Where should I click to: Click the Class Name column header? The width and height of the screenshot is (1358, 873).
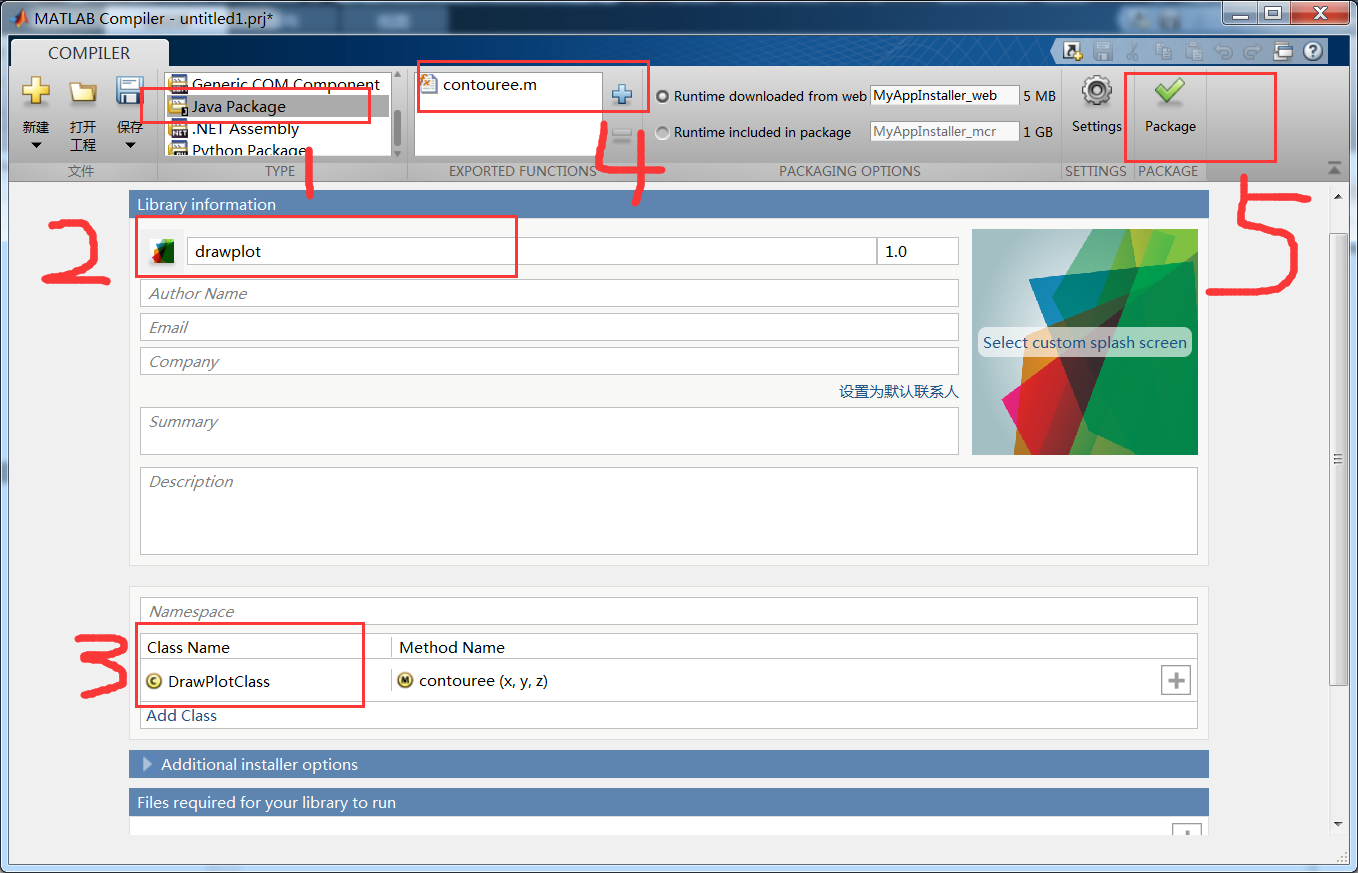[x=188, y=648]
